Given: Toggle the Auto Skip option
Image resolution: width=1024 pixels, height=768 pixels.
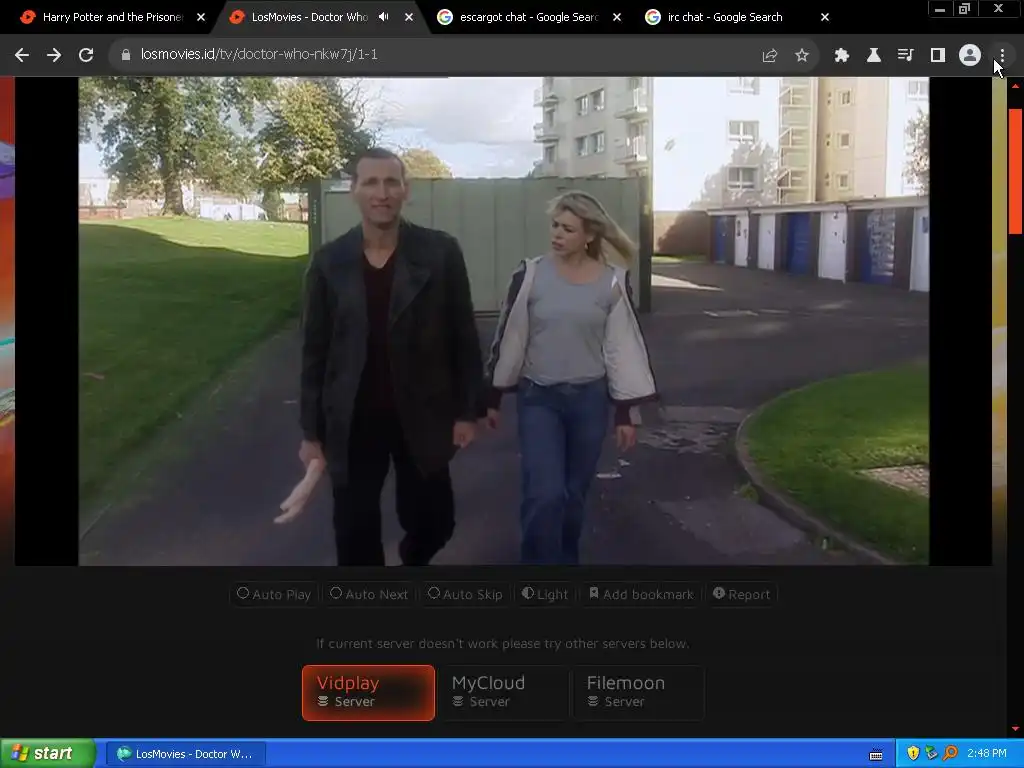Looking at the screenshot, I should pyautogui.click(x=465, y=594).
